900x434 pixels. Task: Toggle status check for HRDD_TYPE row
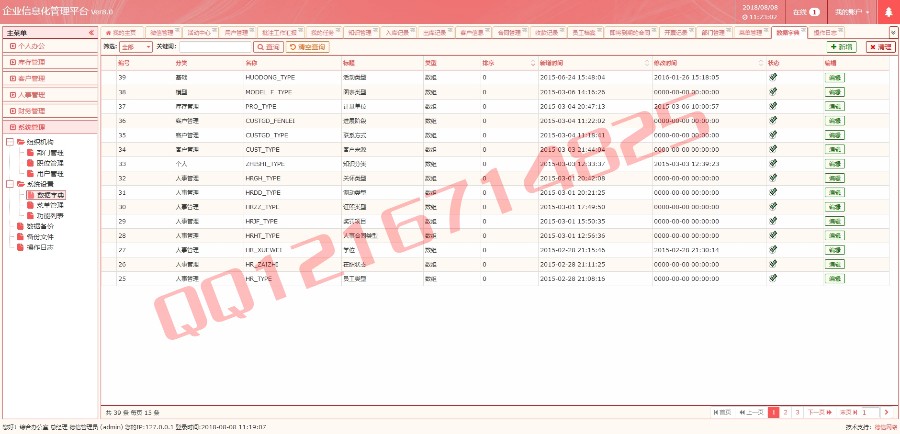pyautogui.click(x=773, y=192)
